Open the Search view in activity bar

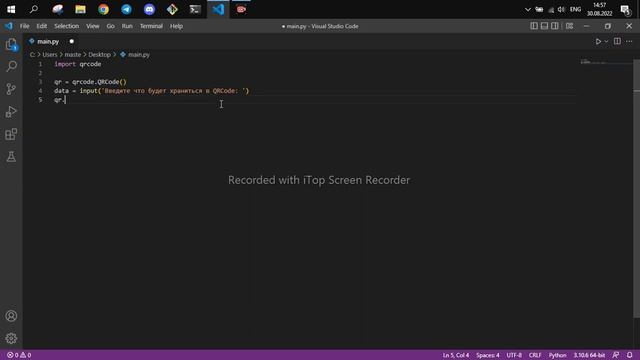click(11, 66)
